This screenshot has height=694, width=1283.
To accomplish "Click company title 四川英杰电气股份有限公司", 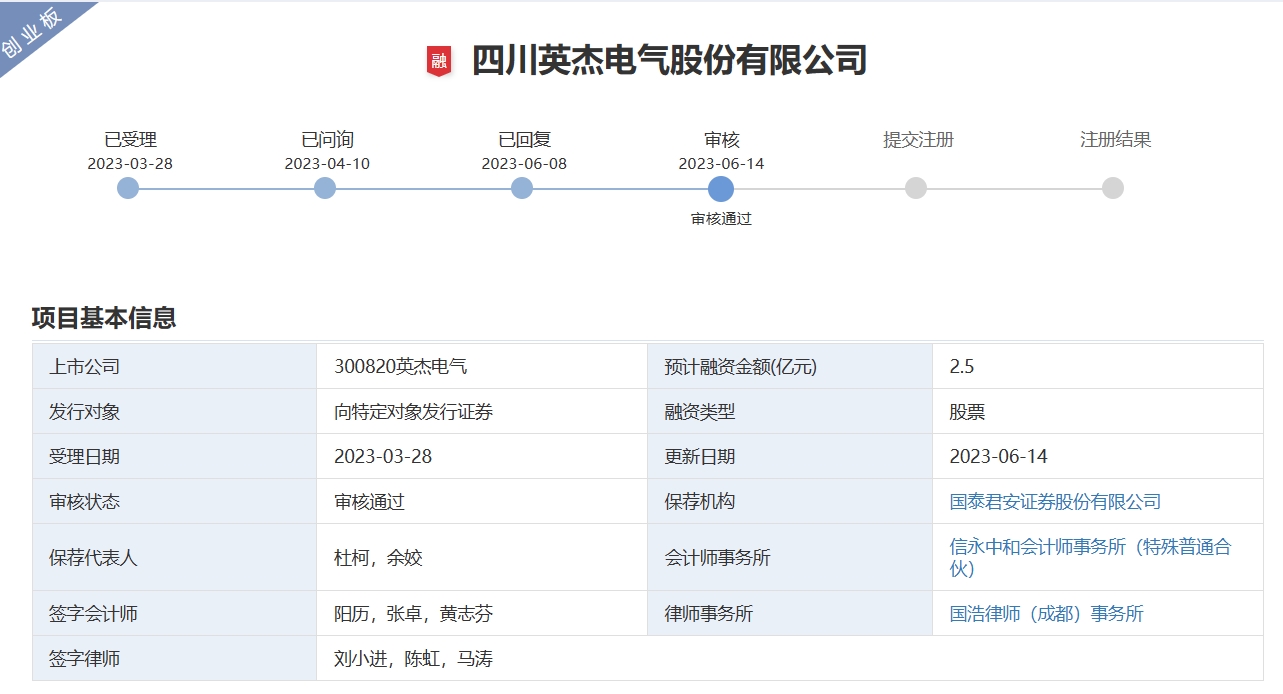I will pos(669,61).
